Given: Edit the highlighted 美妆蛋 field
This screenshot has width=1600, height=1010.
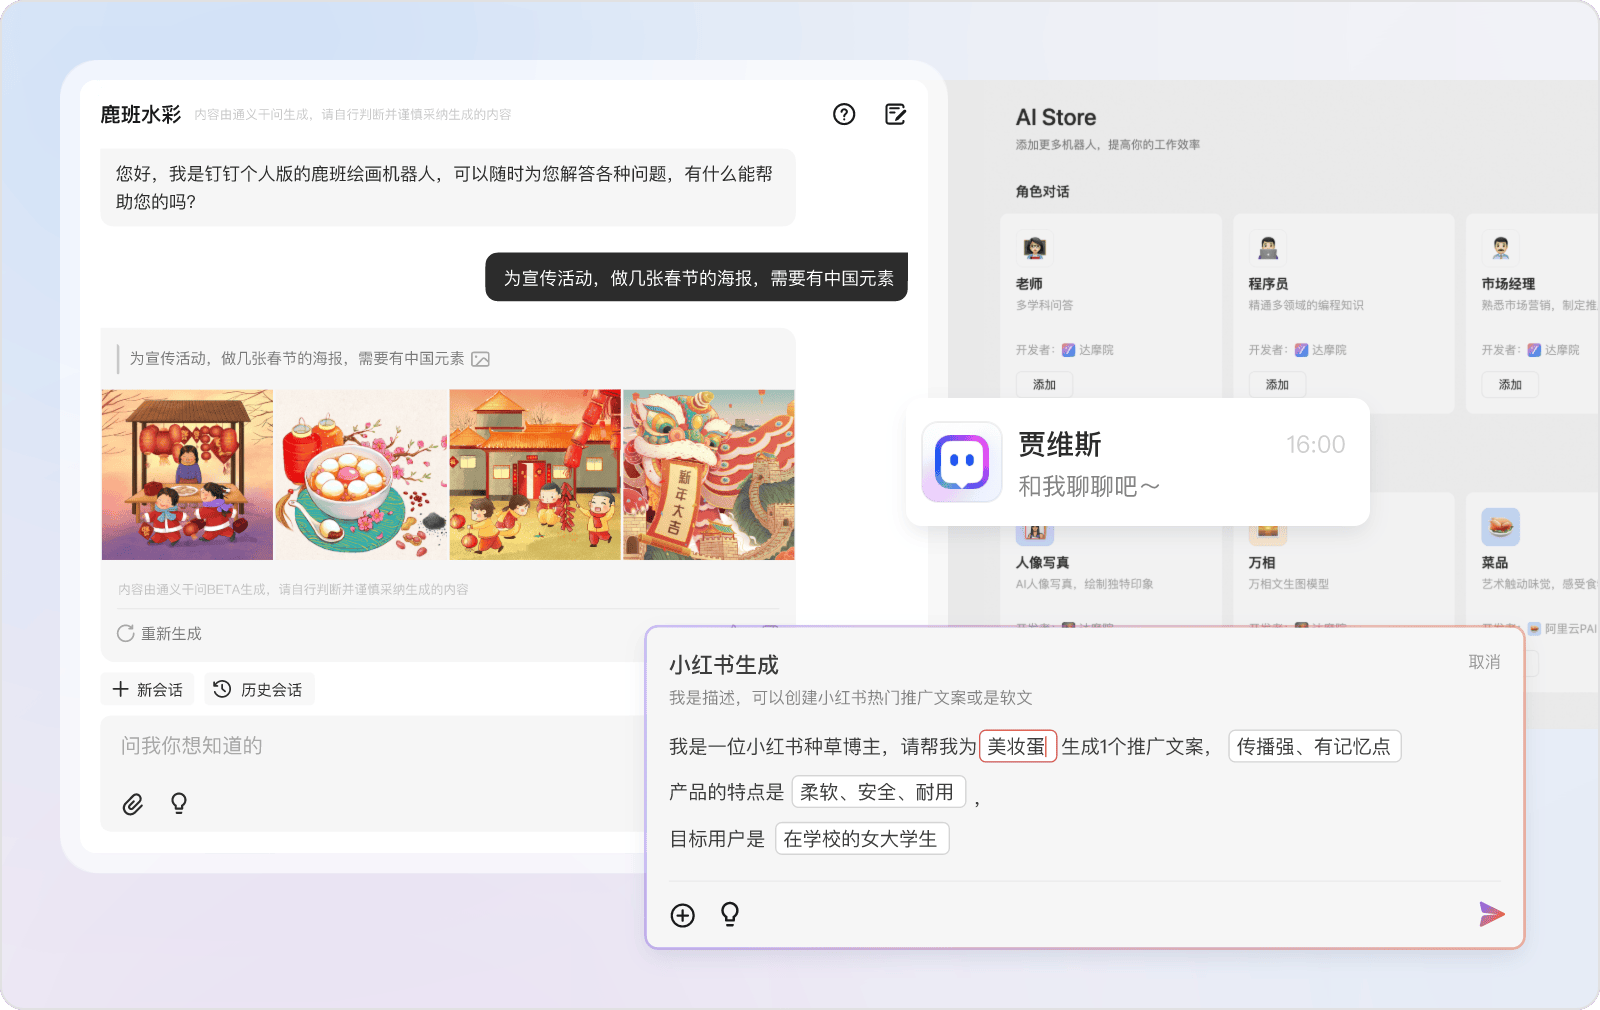Looking at the screenshot, I should click(x=1017, y=746).
